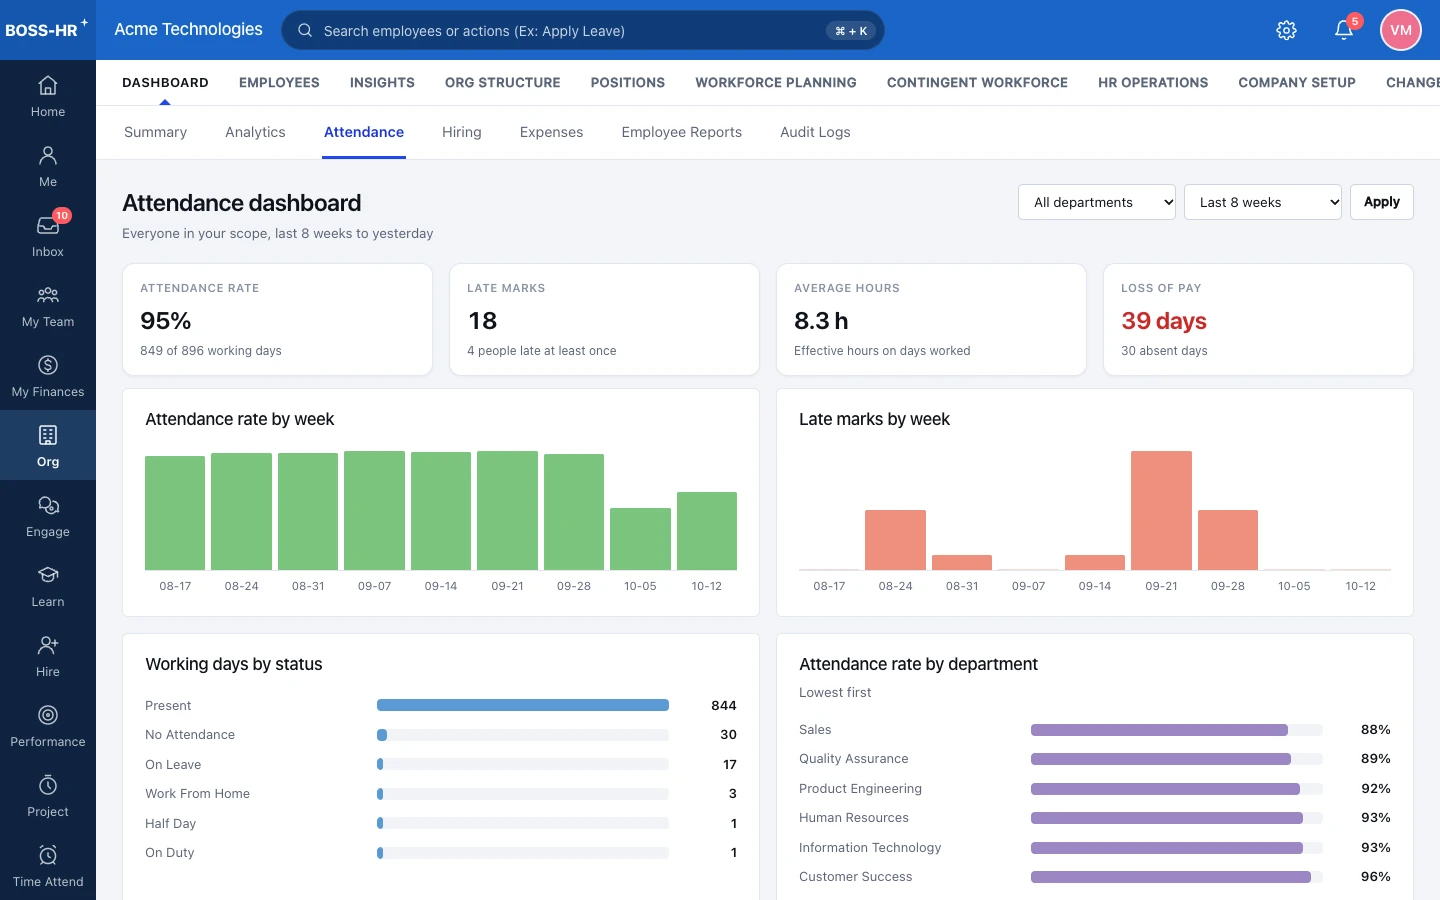Viewport: 1440px width, 900px height.
Task: Open the Time Attend alarm icon
Action: [48, 856]
